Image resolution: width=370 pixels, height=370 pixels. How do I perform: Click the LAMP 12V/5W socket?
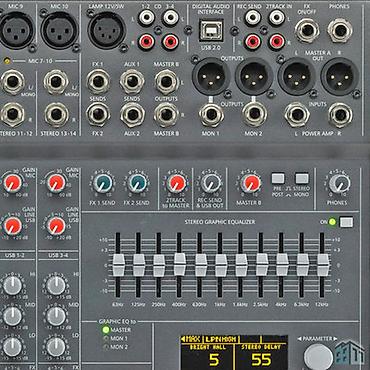(x=107, y=30)
